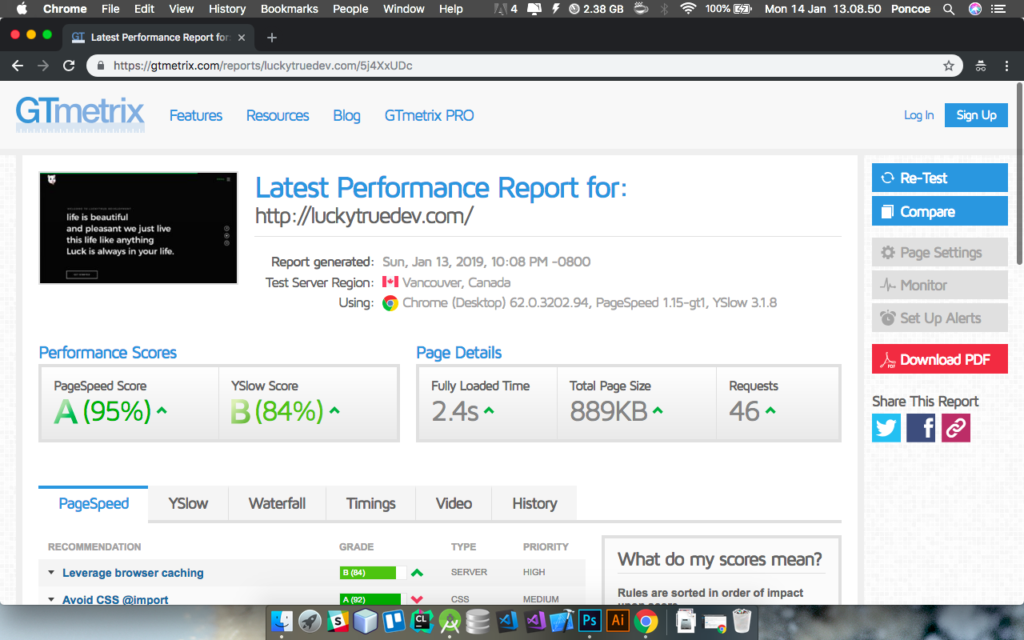Click the incognito icon beside the address bar
Viewport: 1024px width, 640px height.
pos(980,65)
